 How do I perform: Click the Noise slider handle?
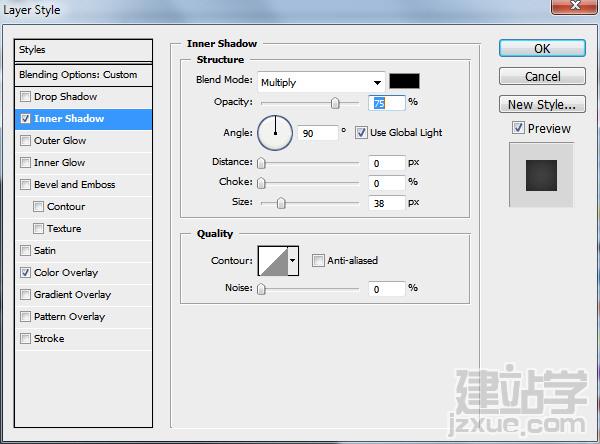pos(261,289)
